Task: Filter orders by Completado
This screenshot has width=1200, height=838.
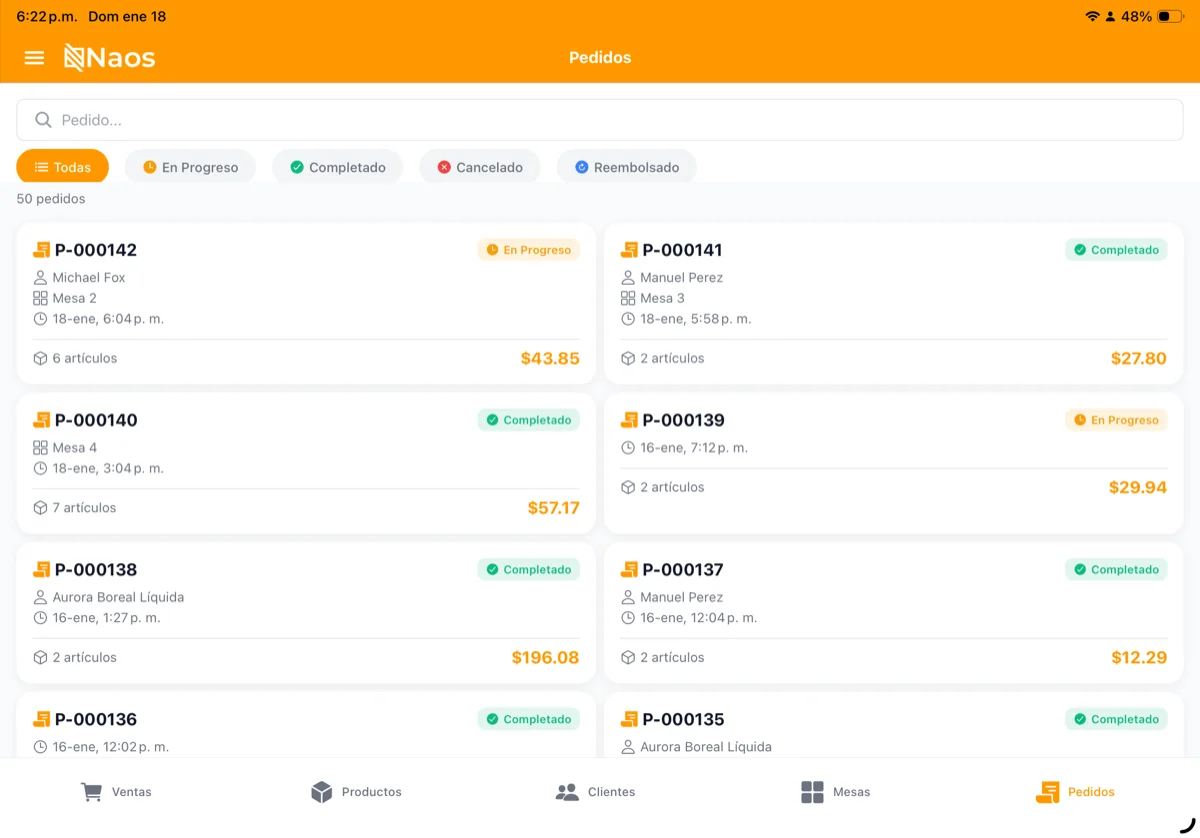Action: [x=337, y=167]
